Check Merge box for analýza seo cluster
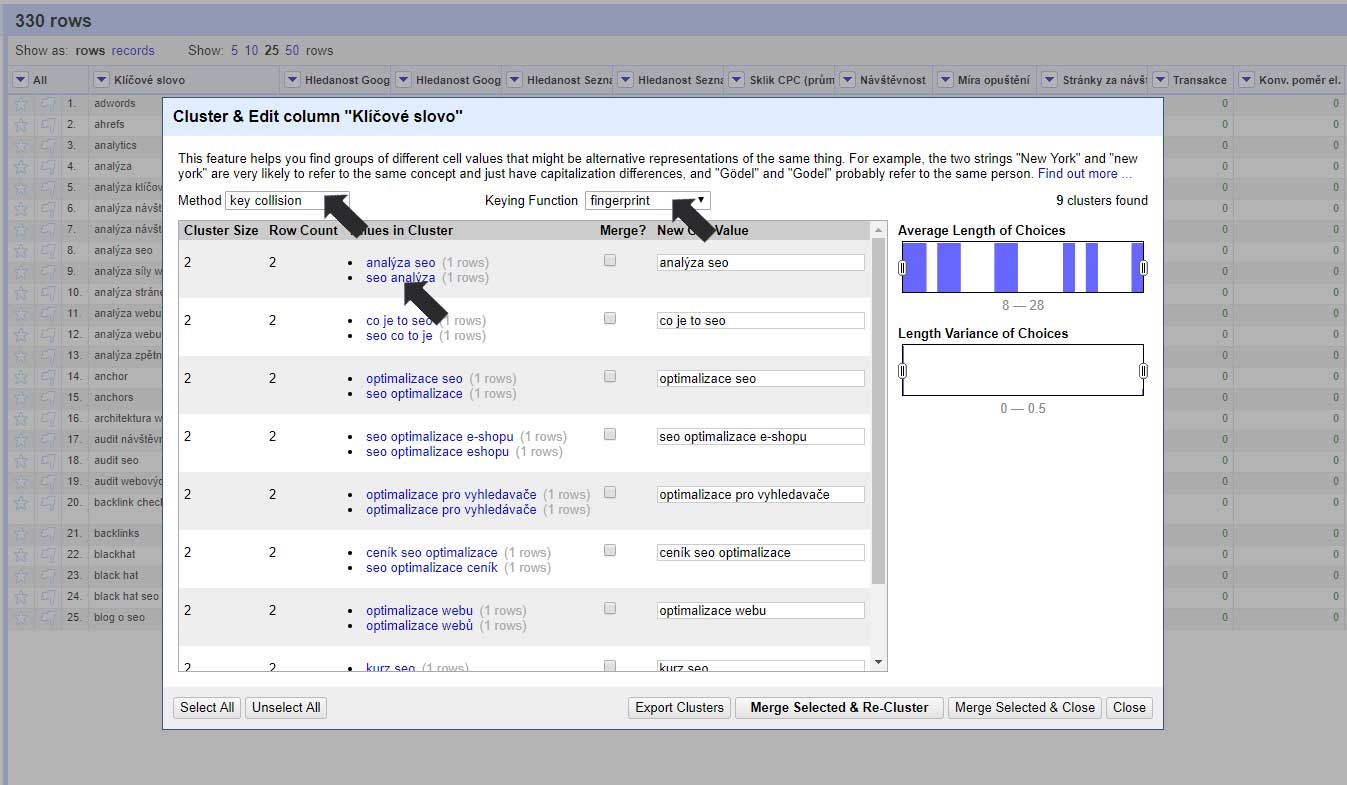 click(x=610, y=261)
